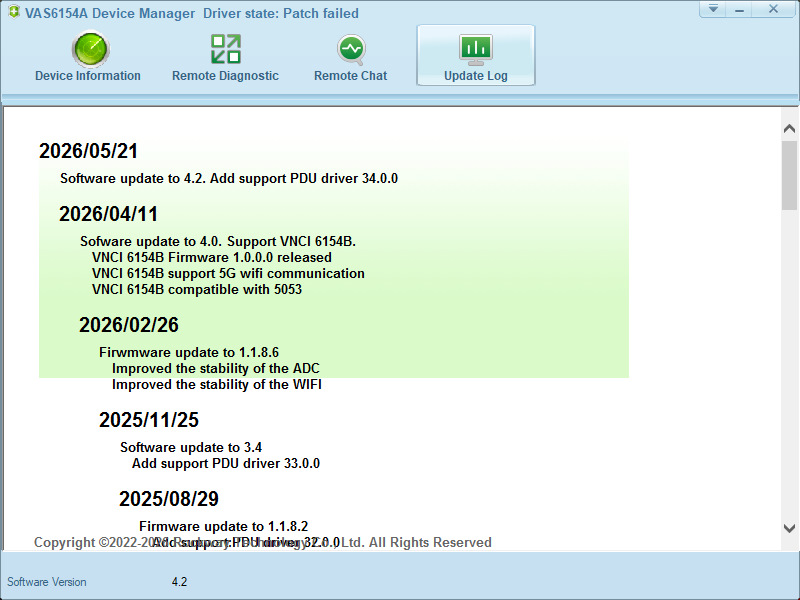Minimize the Device Manager window
The image size is (800, 600).
coord(739,9)
